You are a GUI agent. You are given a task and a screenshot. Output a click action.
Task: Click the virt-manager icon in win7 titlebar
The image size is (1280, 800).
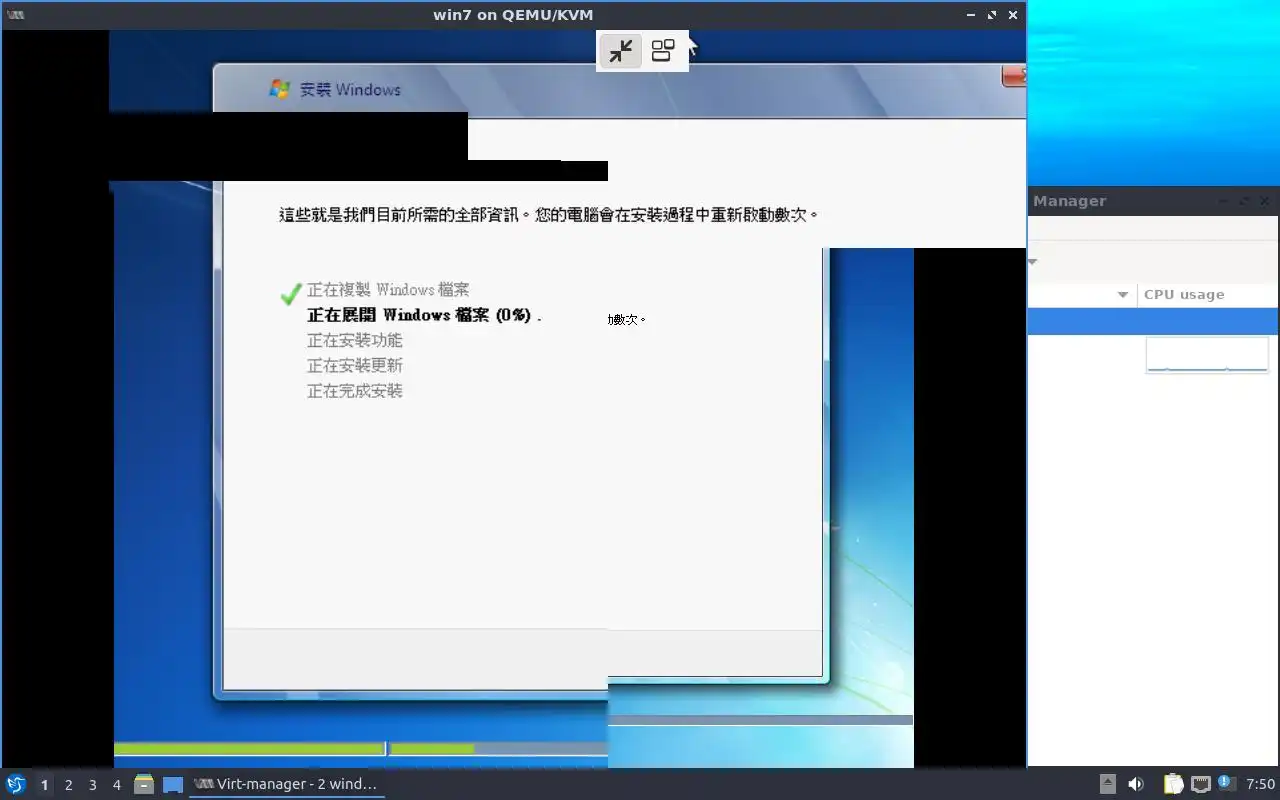[16, 15]
